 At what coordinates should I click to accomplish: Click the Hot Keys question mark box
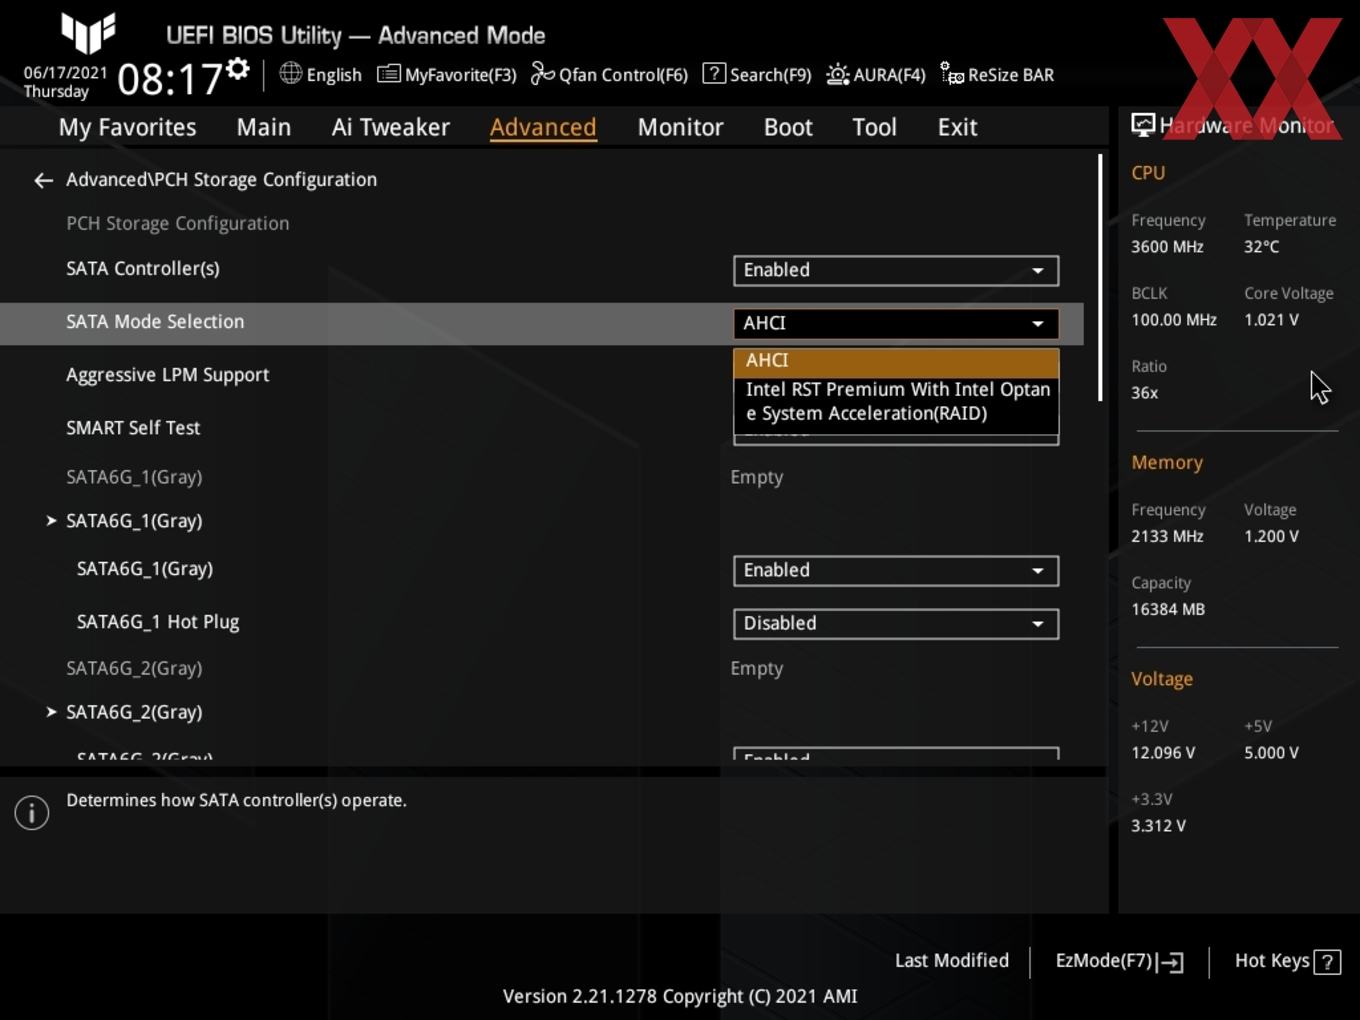click(1327, 962)
